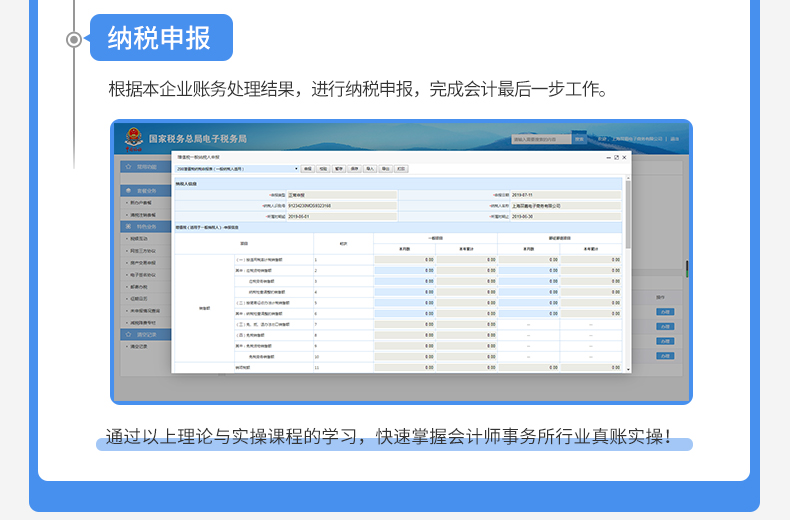Click the 退出 logout link
This screenshot has height=520, width=790.
click(x=674, y=139)
